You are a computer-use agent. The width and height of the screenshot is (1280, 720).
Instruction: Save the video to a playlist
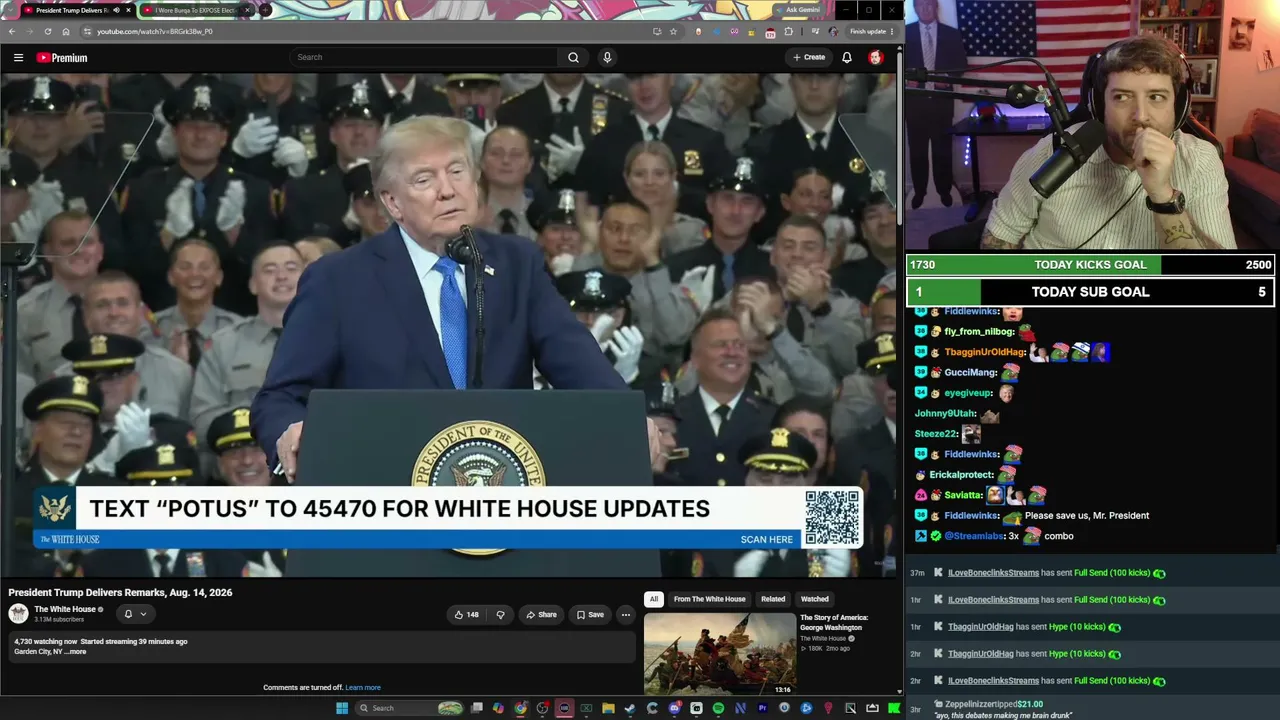[590, 614]
